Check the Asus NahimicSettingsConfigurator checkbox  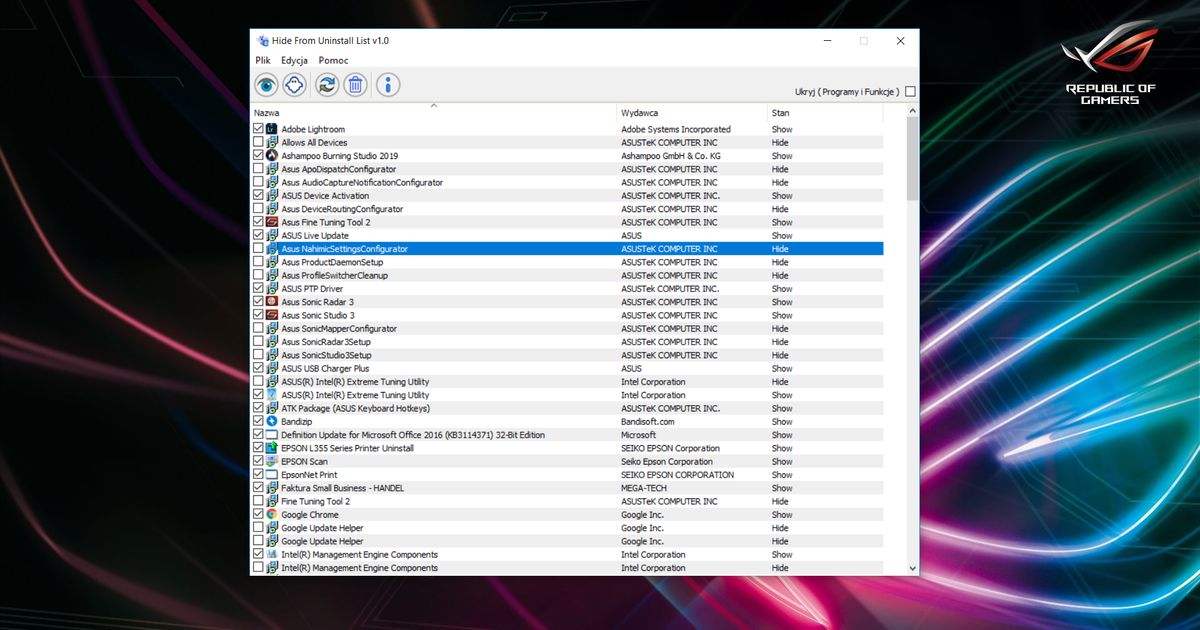click(x=259, y=249)
